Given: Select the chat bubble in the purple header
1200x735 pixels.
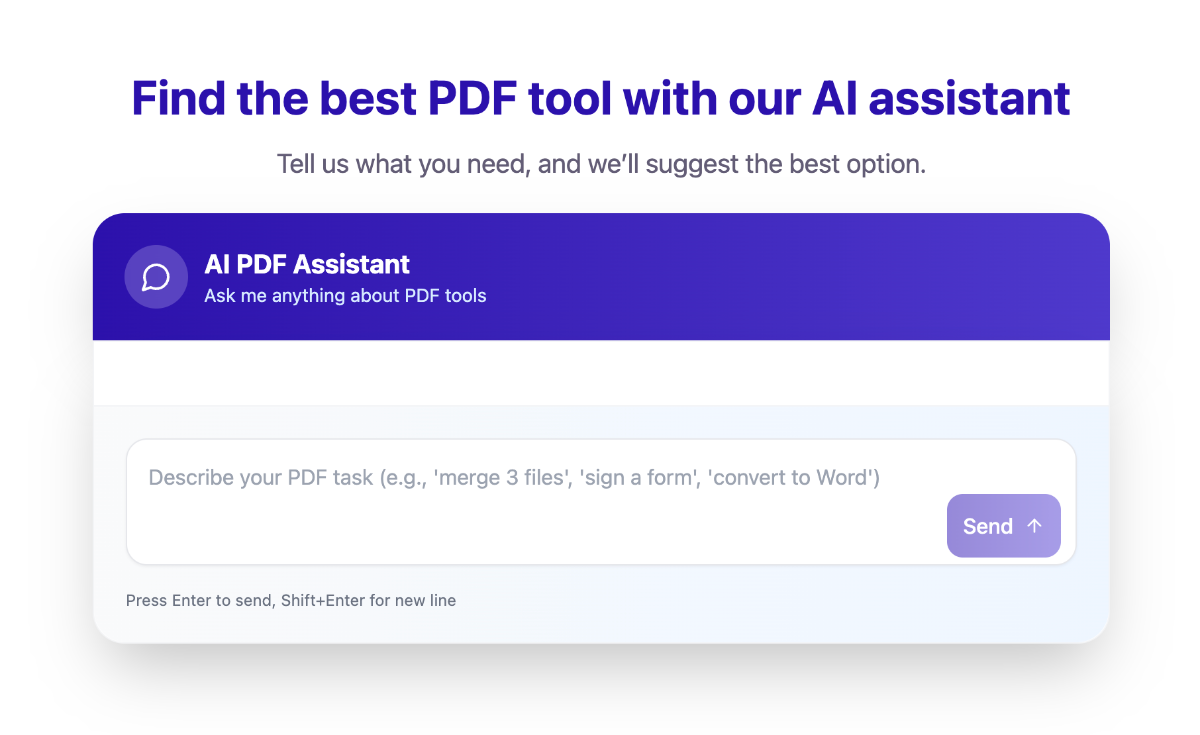Looking at the screenshot, I should 156,277.
